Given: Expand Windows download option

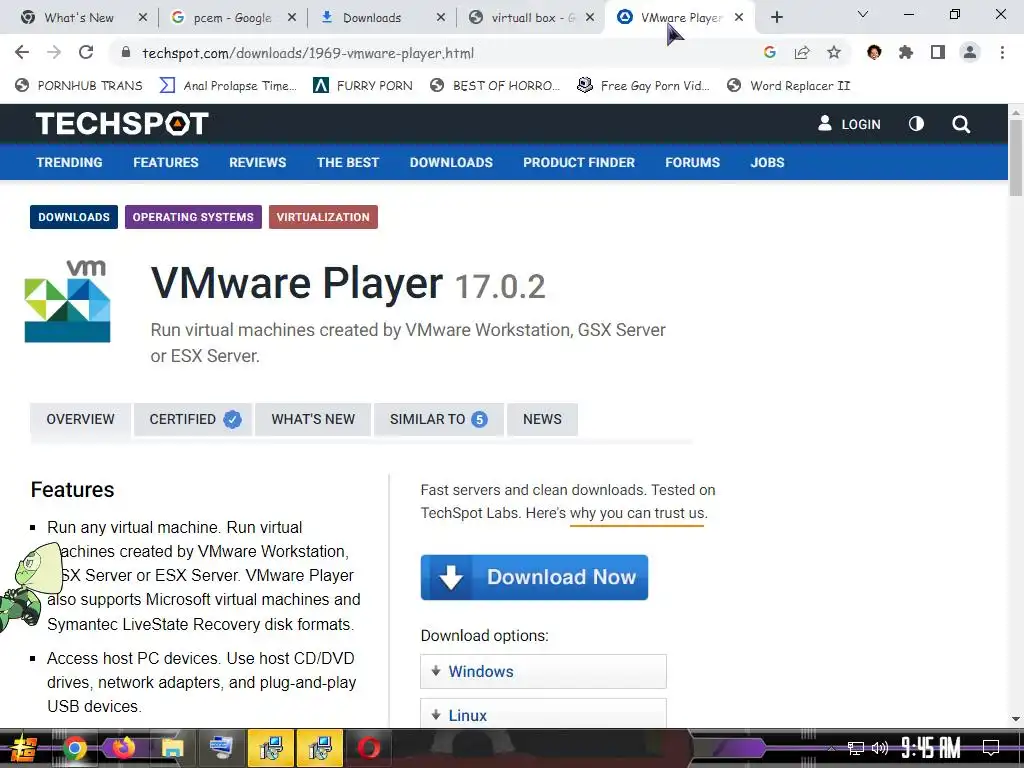Looking at the screenshot, I should click(543, 671).
